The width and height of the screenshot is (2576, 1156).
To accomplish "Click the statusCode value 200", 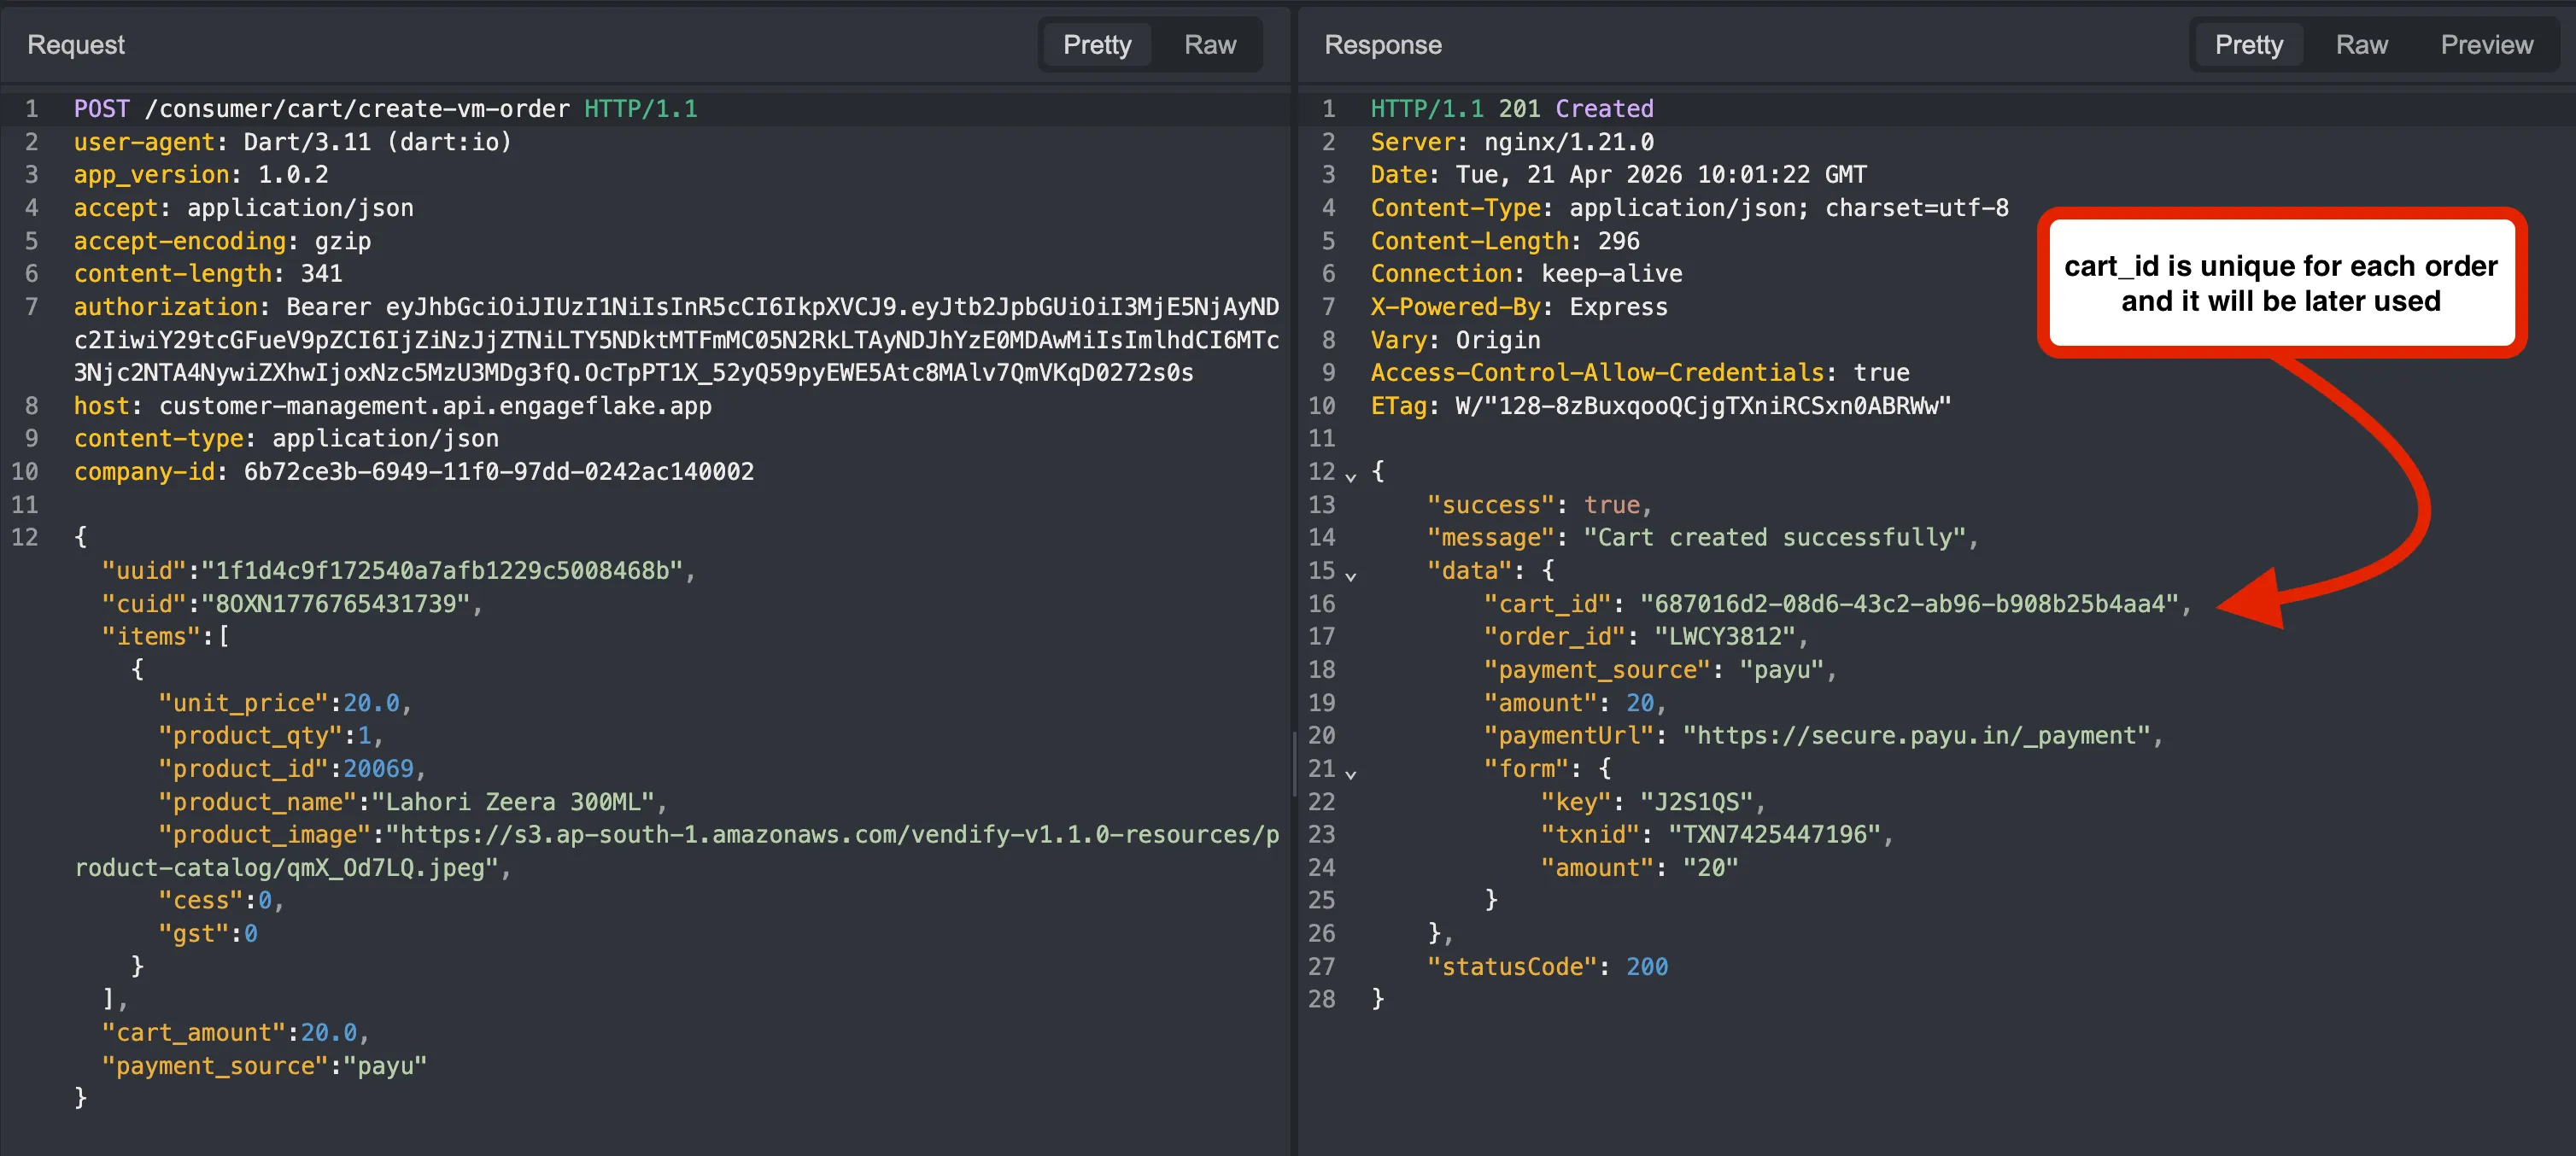I will (x=1646, y=967).
